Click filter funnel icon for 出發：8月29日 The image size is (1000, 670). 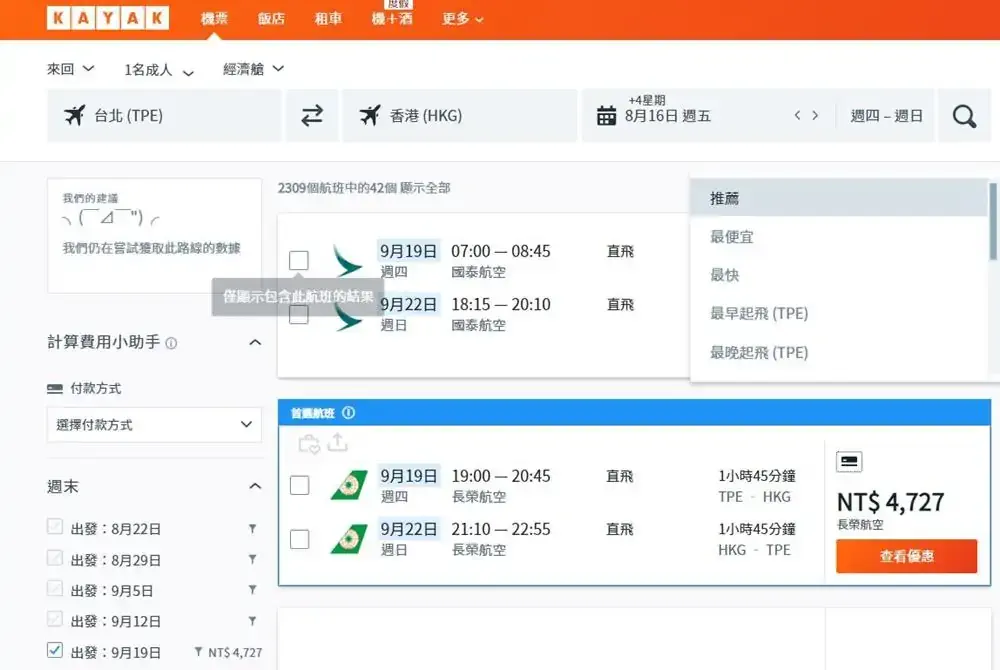pyautogui.click(x=253, y=559)
